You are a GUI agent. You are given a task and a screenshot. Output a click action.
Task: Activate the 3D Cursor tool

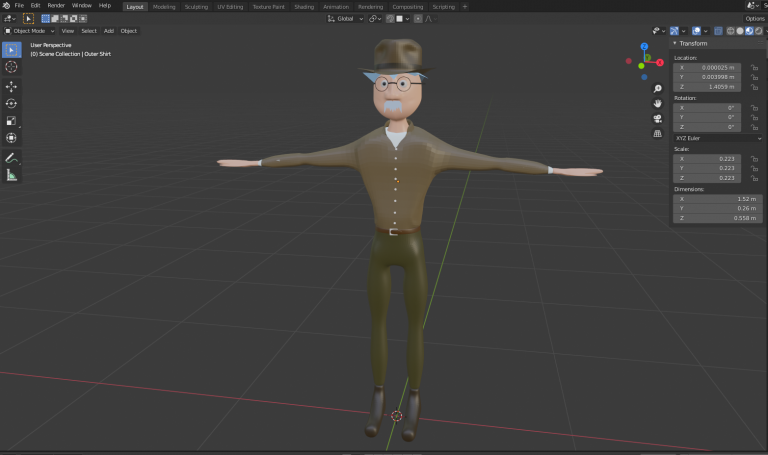pos(11,67)
